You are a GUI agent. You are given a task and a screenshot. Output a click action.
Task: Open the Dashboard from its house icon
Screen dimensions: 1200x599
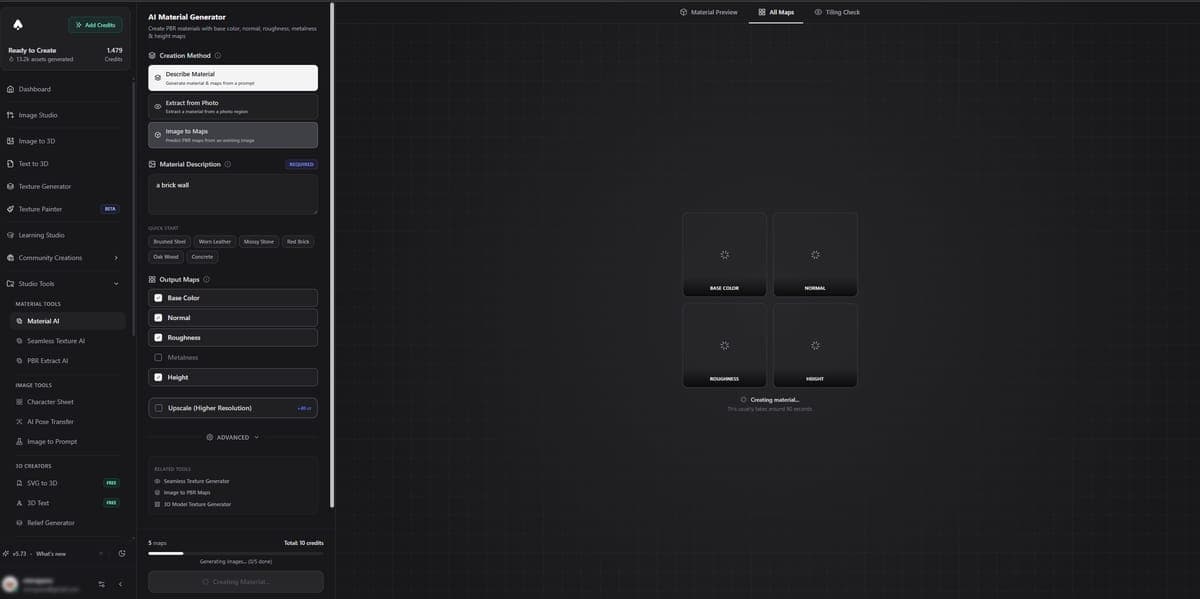coord(10,89)
